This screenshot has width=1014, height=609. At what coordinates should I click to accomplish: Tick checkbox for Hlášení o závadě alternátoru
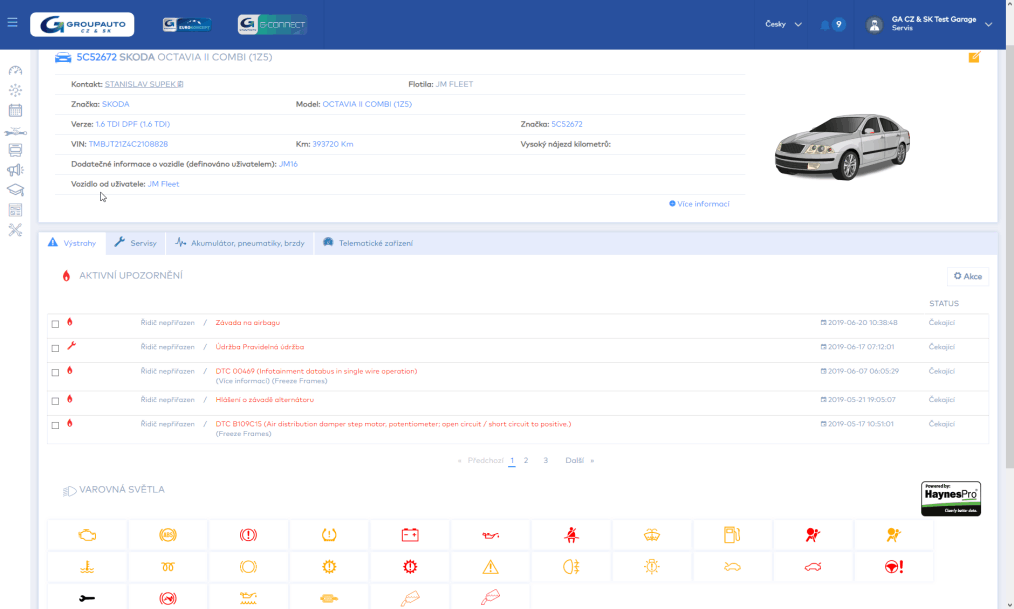tap(55, 401)
